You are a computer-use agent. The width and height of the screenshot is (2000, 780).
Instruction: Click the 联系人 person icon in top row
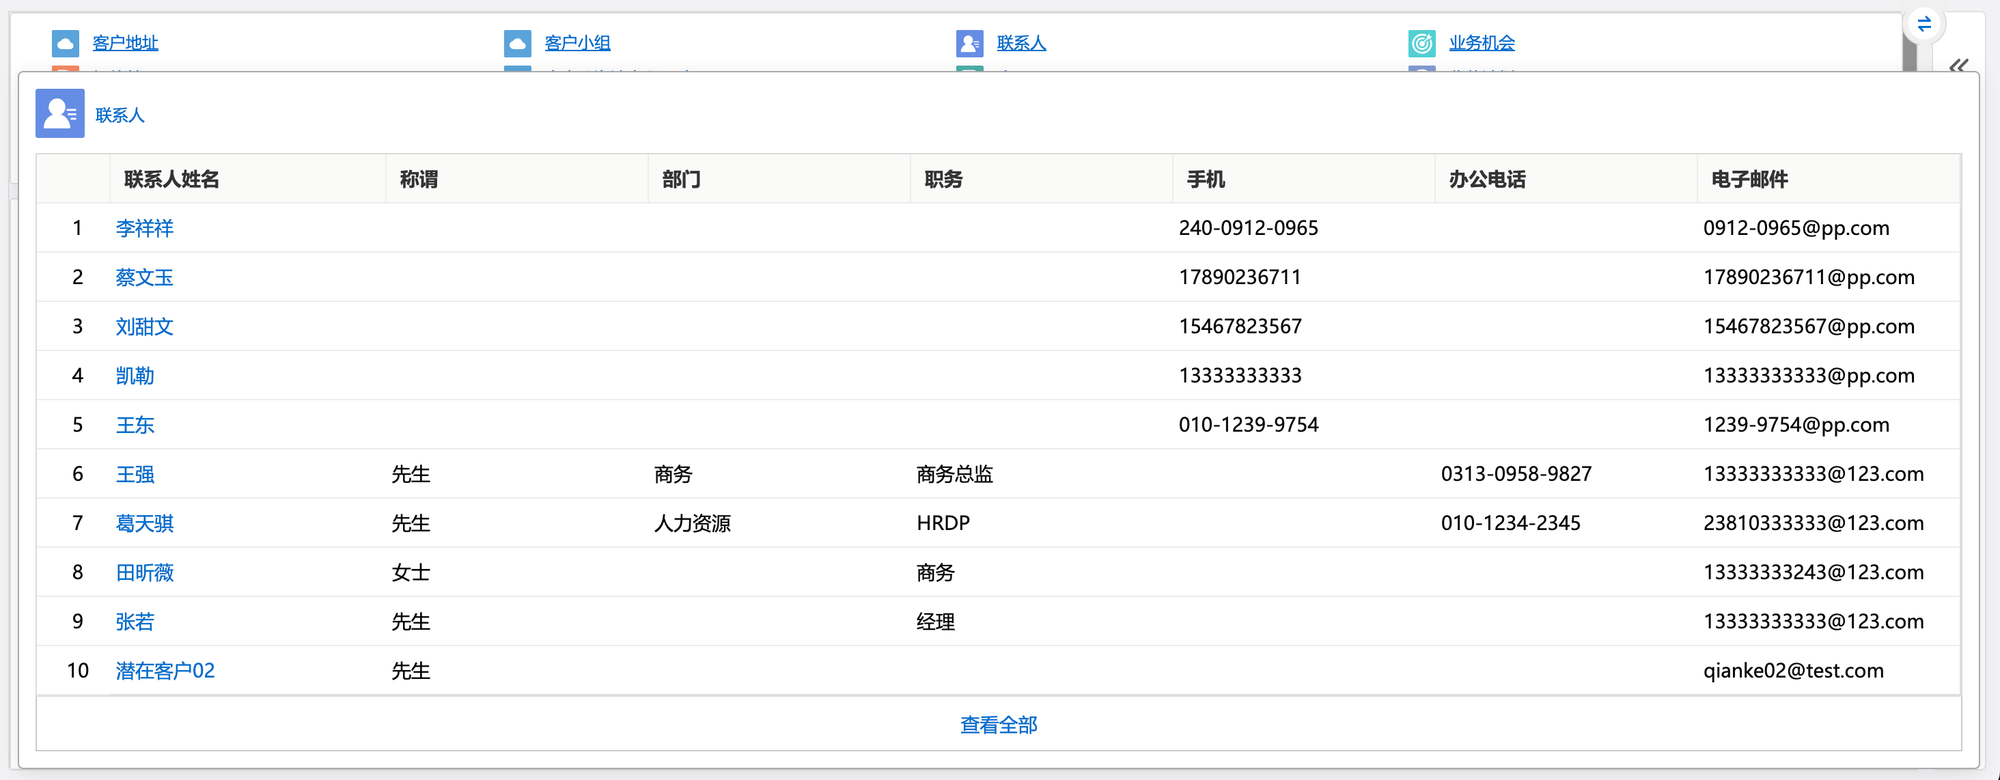tap(969, 43)
